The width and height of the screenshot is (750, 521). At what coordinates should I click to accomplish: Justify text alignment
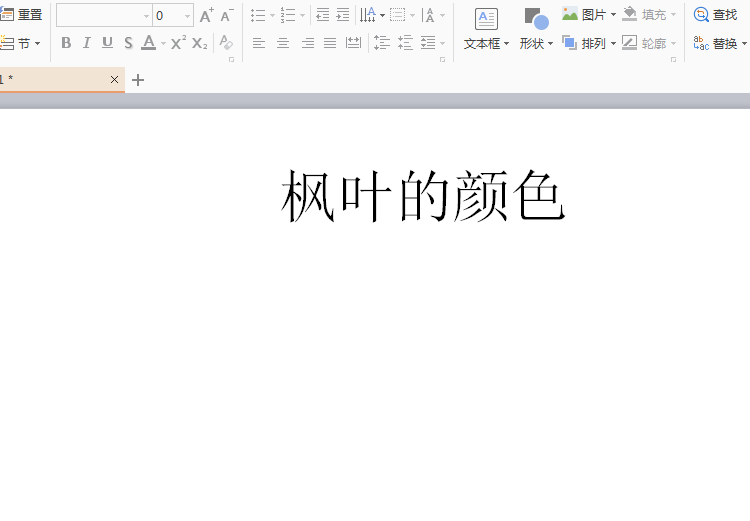coord(330,44)
